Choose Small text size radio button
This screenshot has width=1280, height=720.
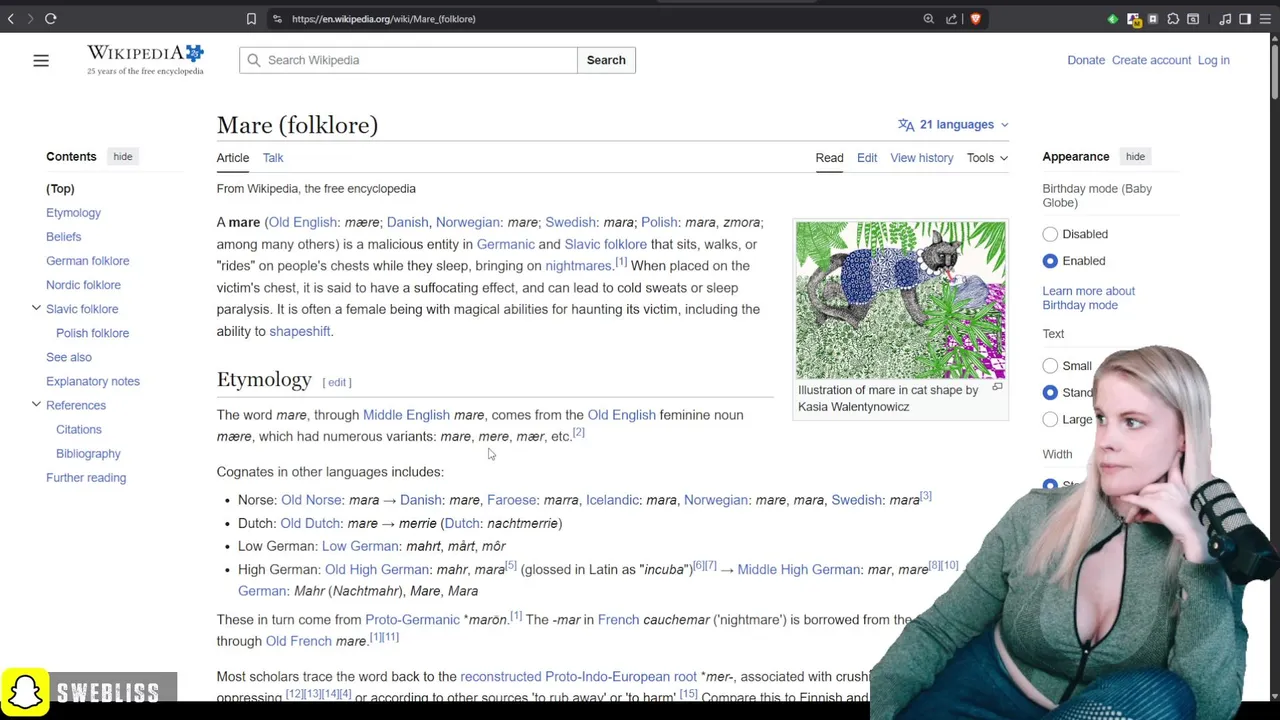point(1050,366)
